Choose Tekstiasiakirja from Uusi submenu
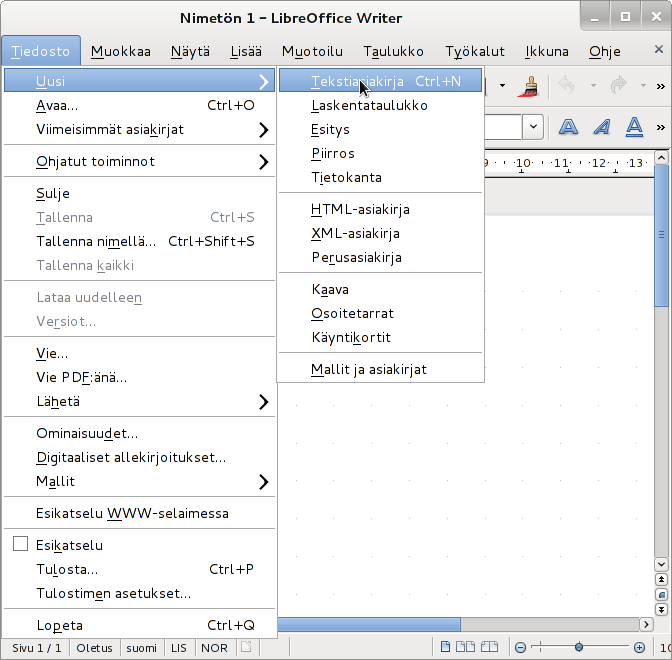This screenshot has width=672, height=660. click(x=381, y=81)
